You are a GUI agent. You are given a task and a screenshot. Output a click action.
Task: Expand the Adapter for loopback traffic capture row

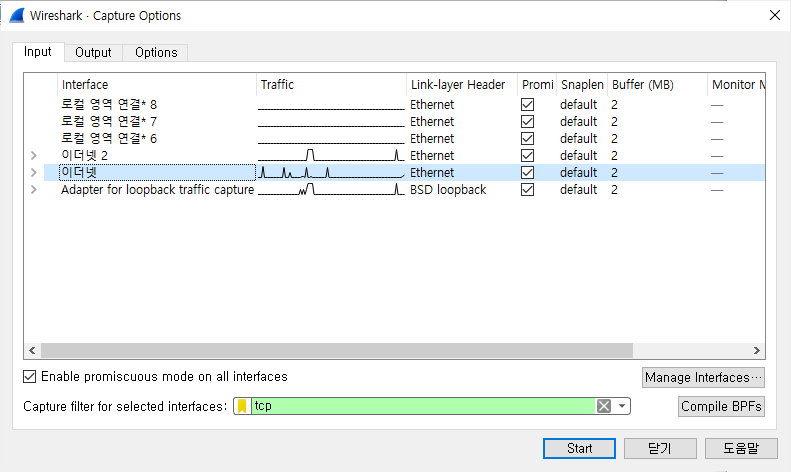click(x=33, y=190)
